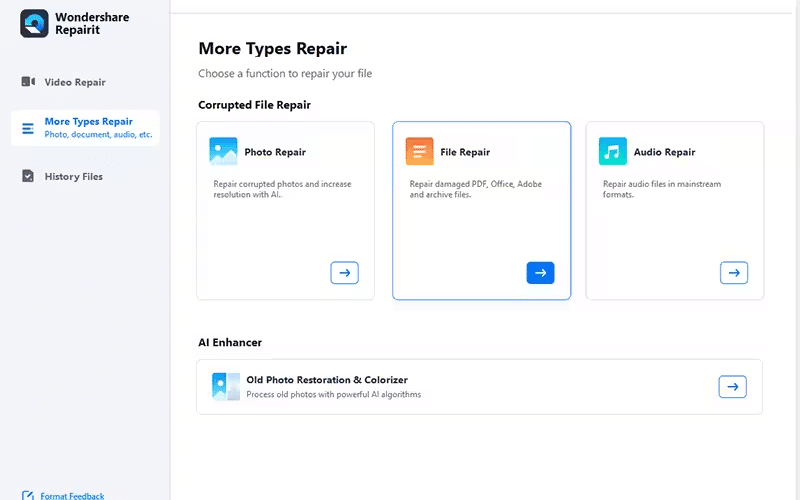Click the Format Feedback icon at bottom left
Screen dimensions: 800x500
pyautogui.click(x=26, y=495)
